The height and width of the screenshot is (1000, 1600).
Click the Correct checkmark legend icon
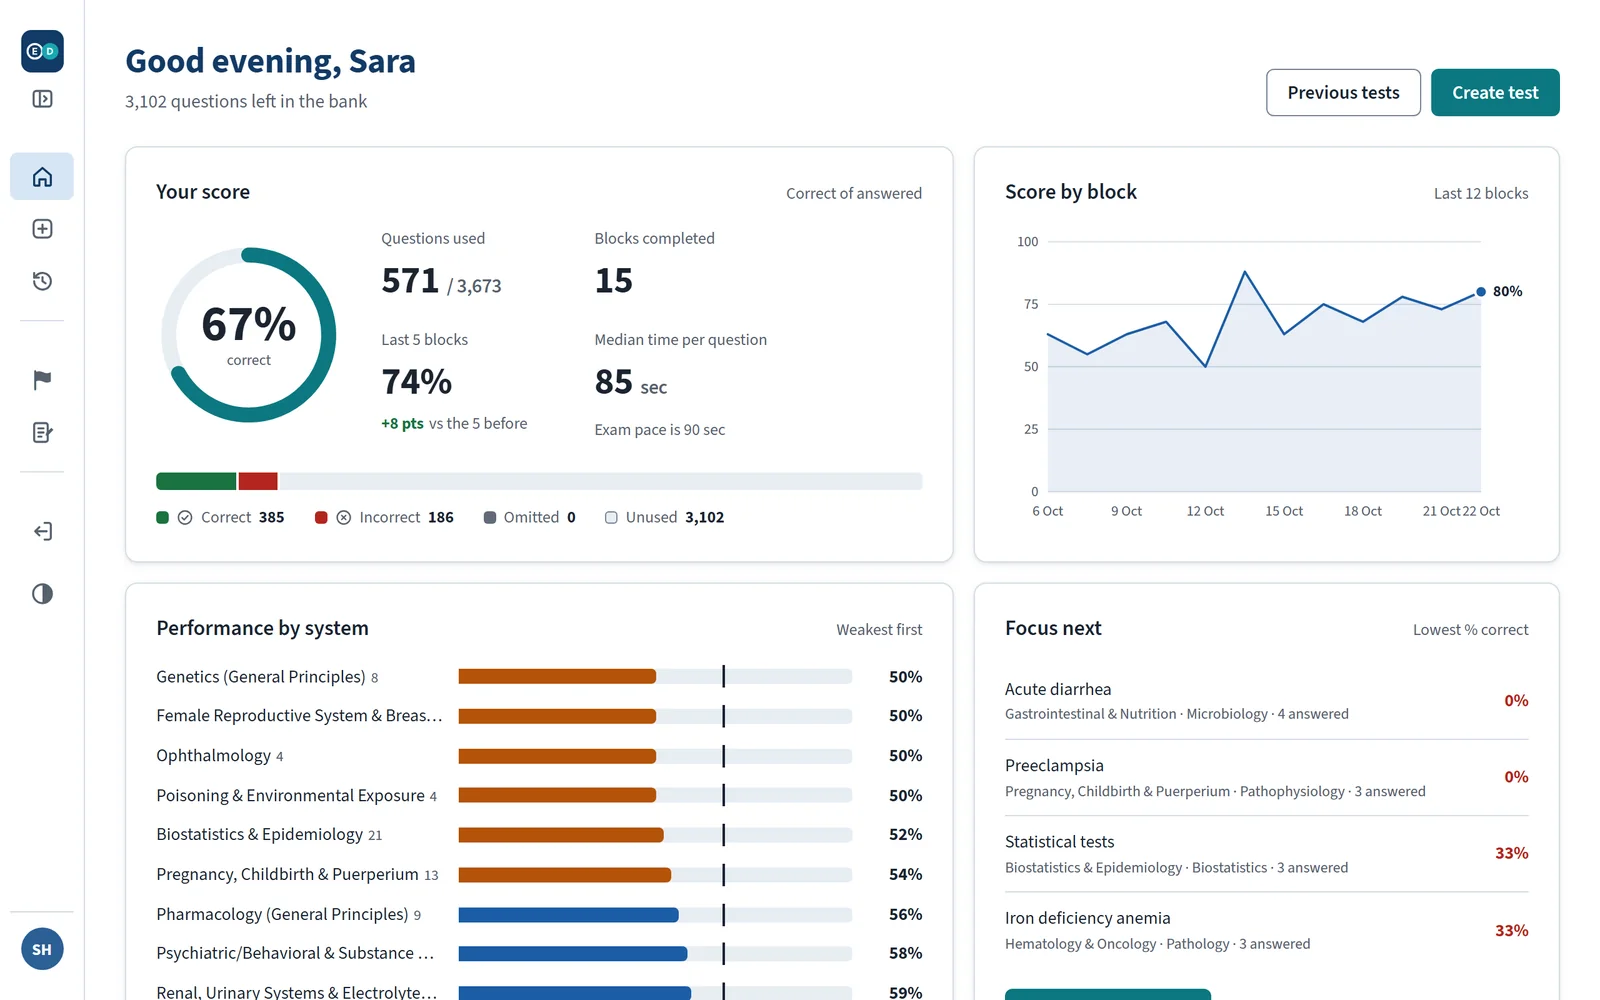(x=185, y=517)
